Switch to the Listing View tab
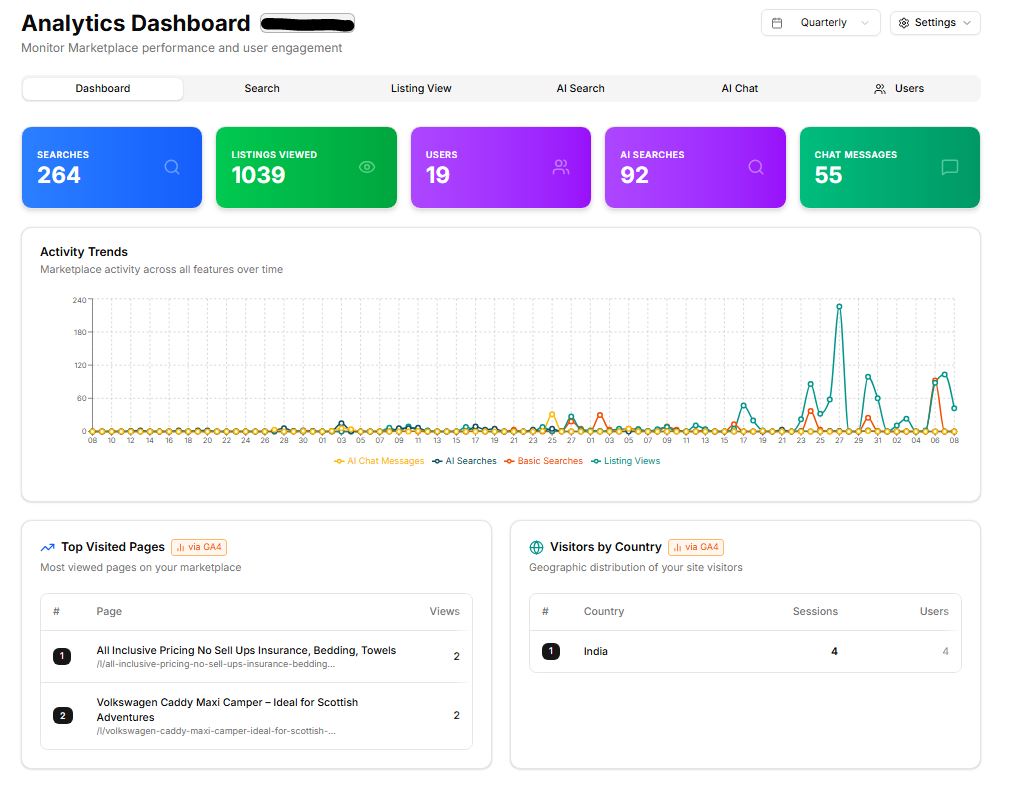Screen dimensions: 1009x790 pos(421,89)
